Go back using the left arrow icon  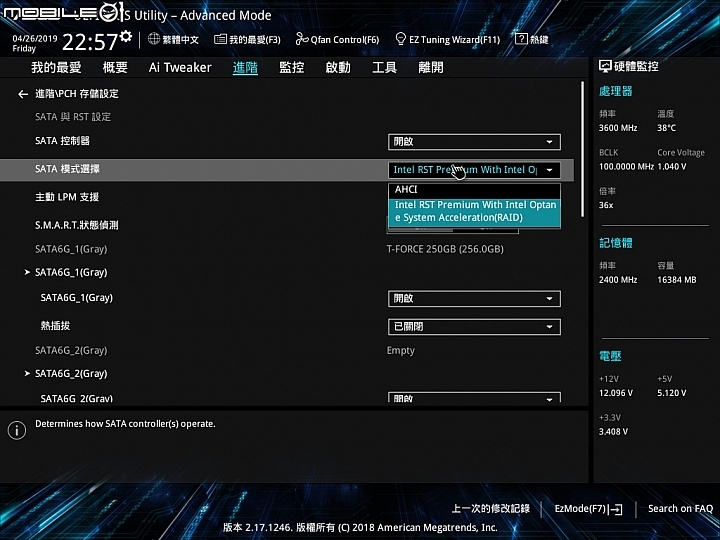[23, 94]
